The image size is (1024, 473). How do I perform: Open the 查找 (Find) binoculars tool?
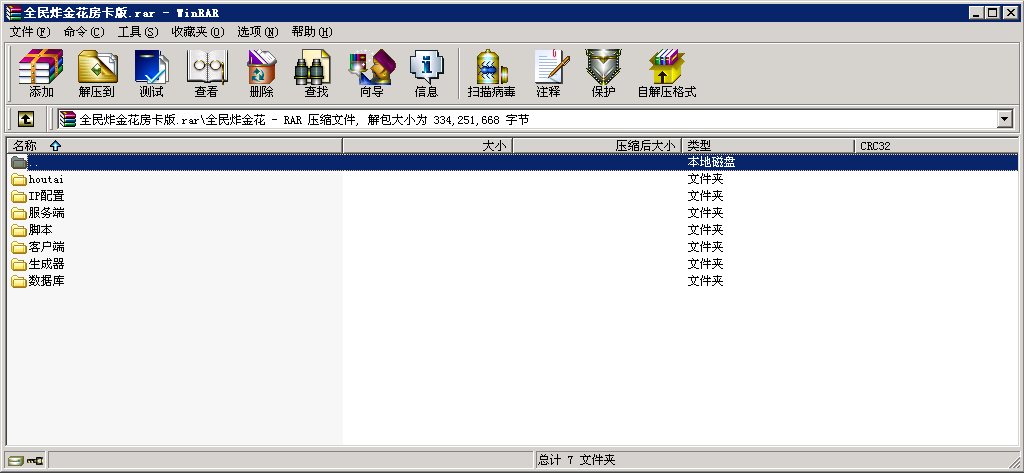click(x=316, y=74)
